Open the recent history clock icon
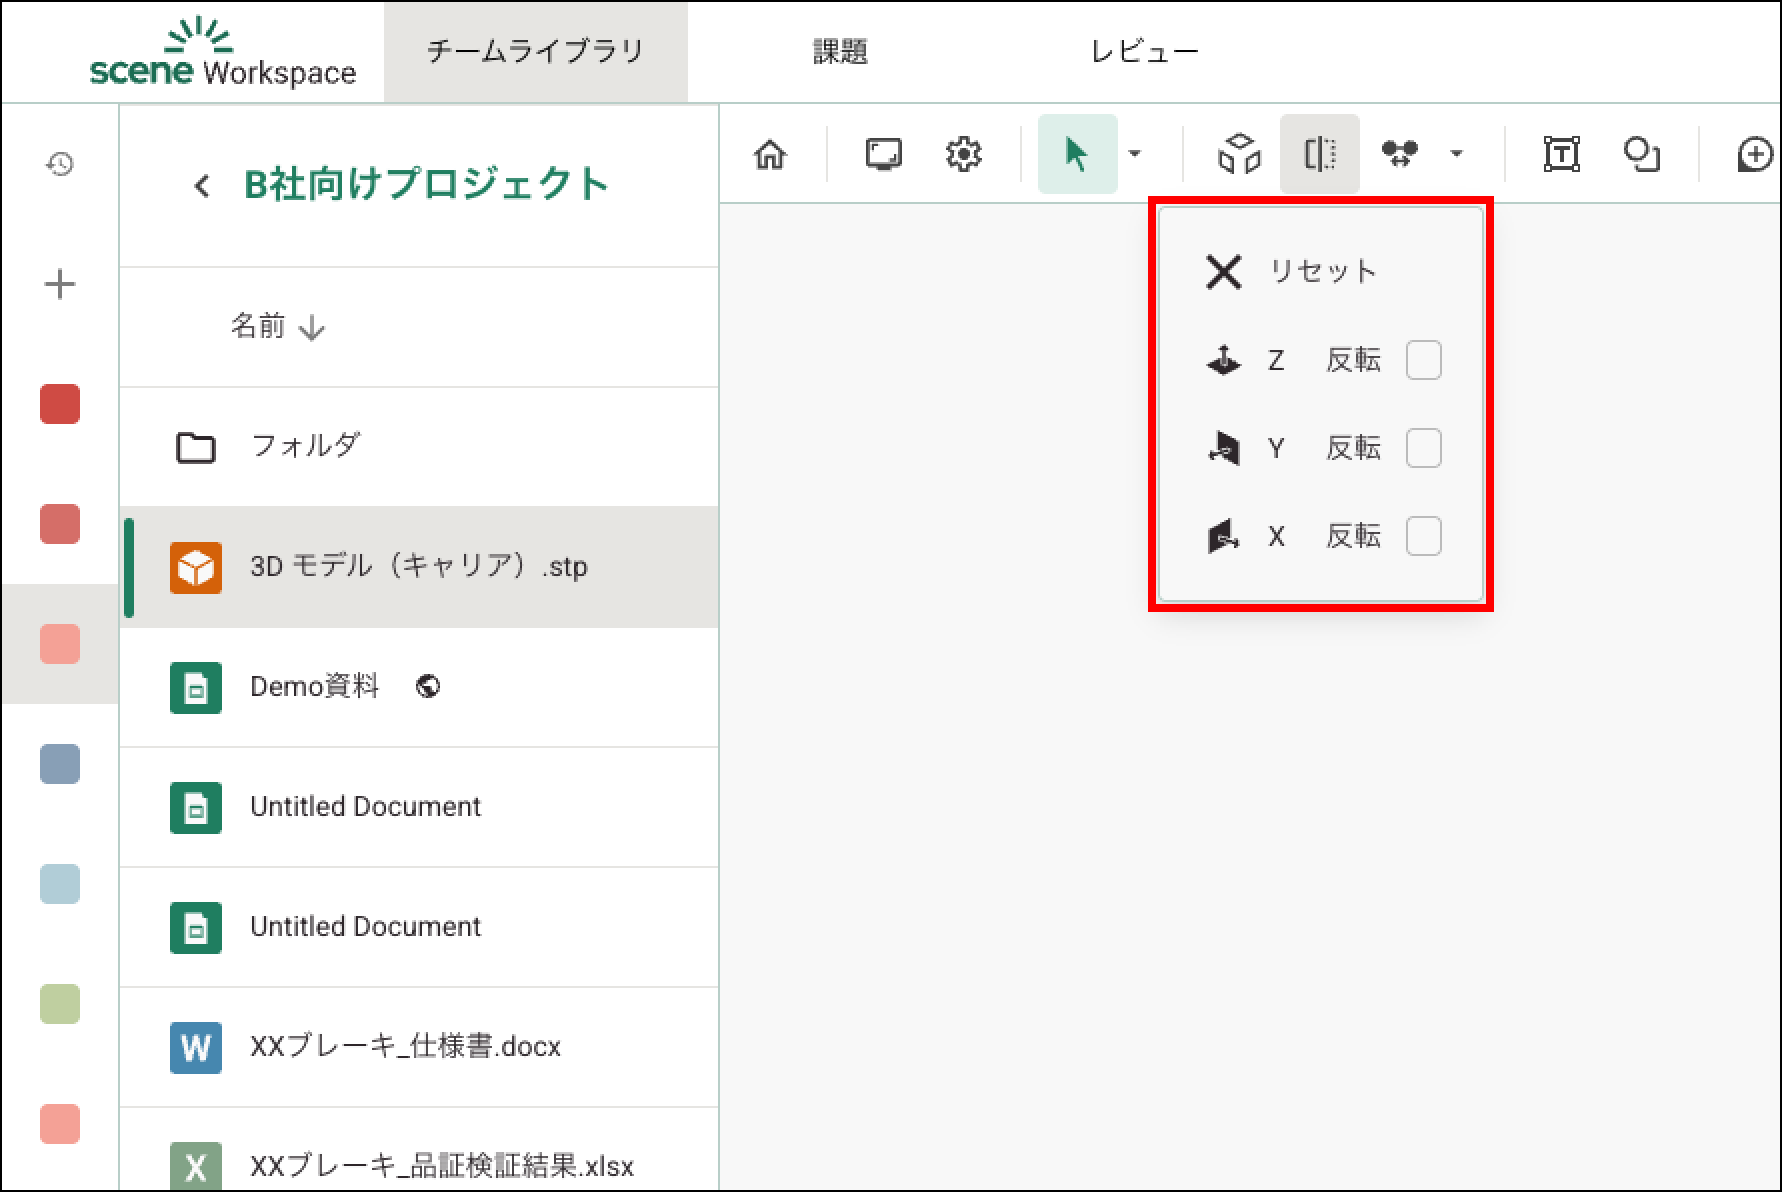Screen dimensions: 1782x1192 [x=60, y=164]
